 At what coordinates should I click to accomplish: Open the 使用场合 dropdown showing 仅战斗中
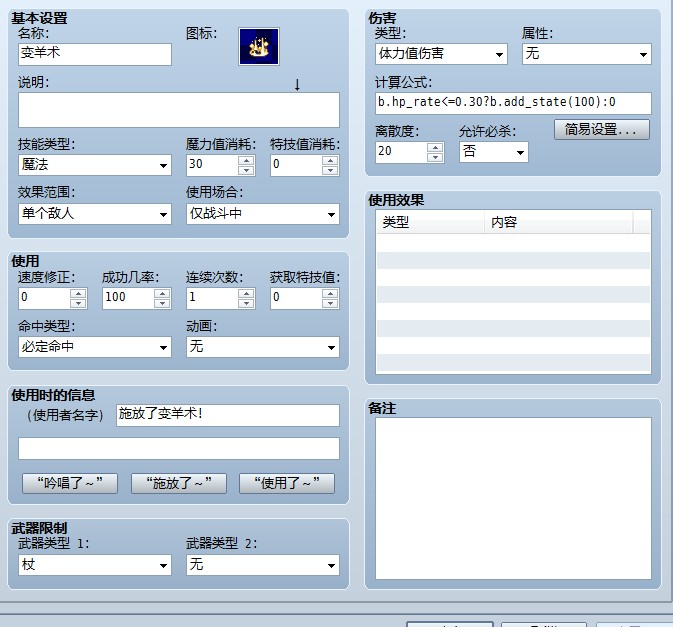click(x=263, y=214)
